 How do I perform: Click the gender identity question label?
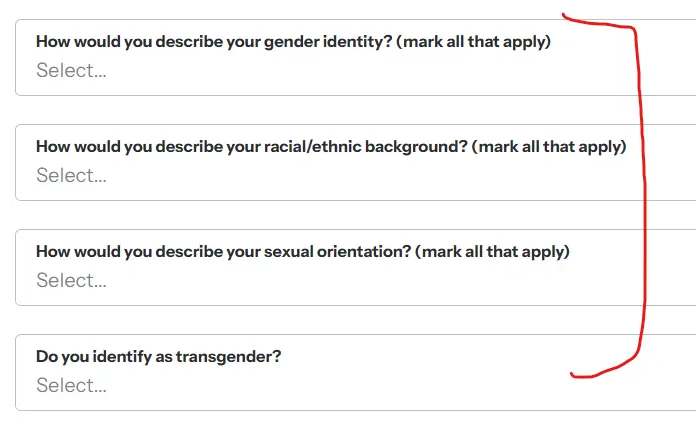293,42
